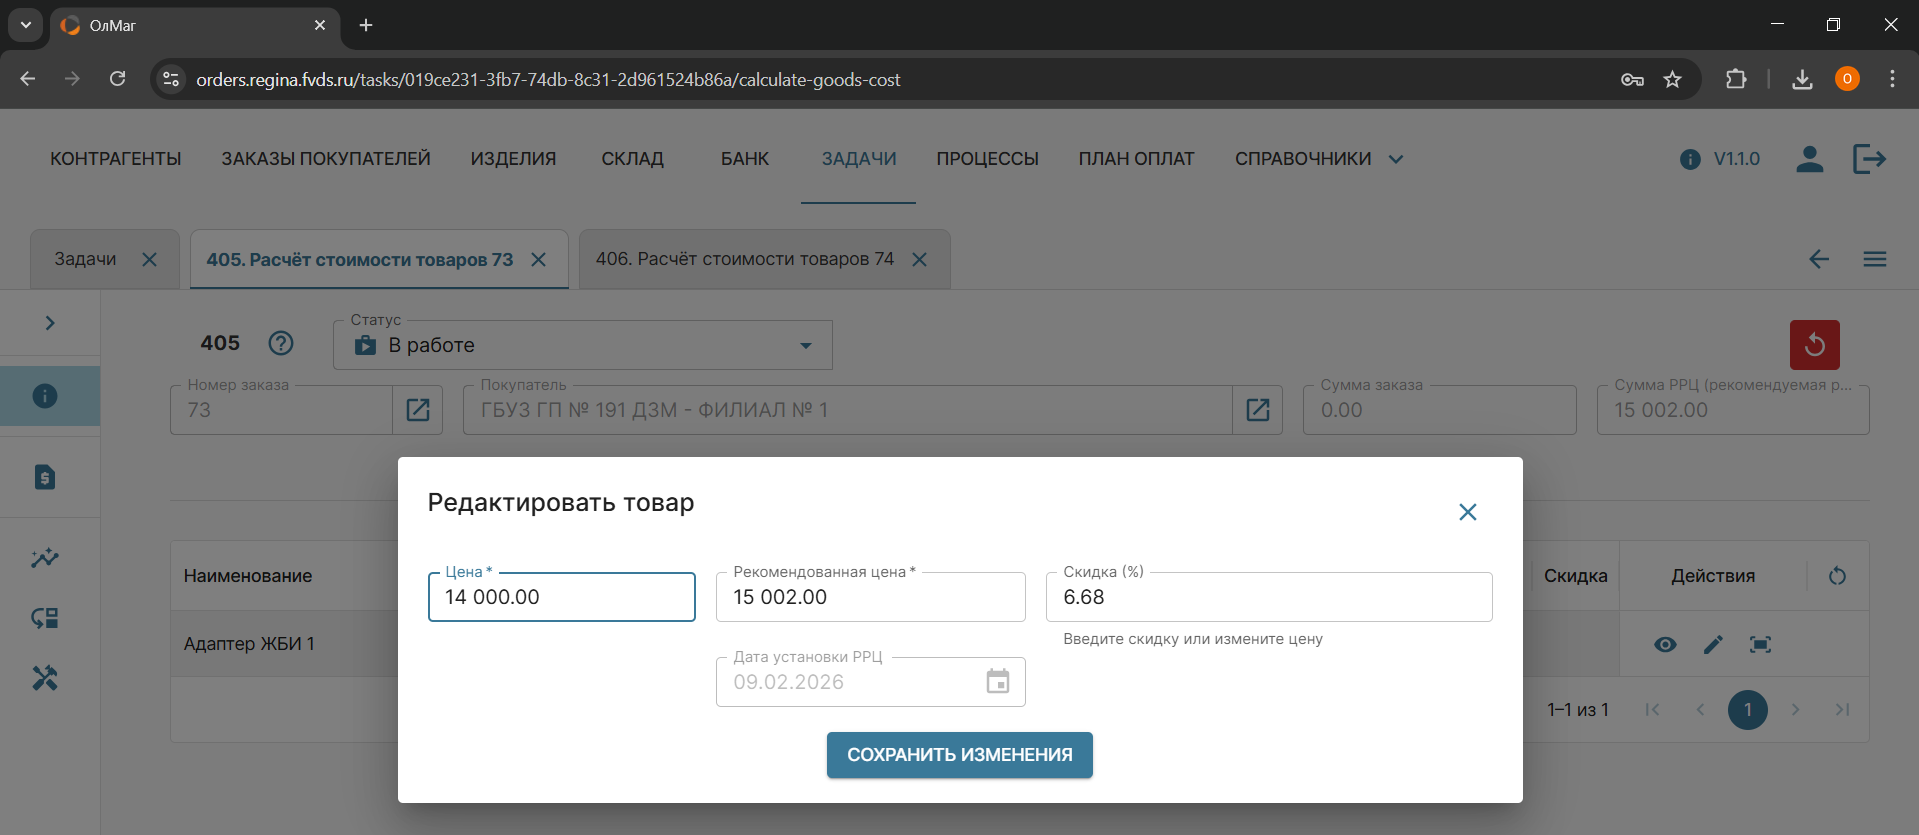Open order 73 via external link icon
This screenshot has width=1919, height=835.
pos(418,410)
